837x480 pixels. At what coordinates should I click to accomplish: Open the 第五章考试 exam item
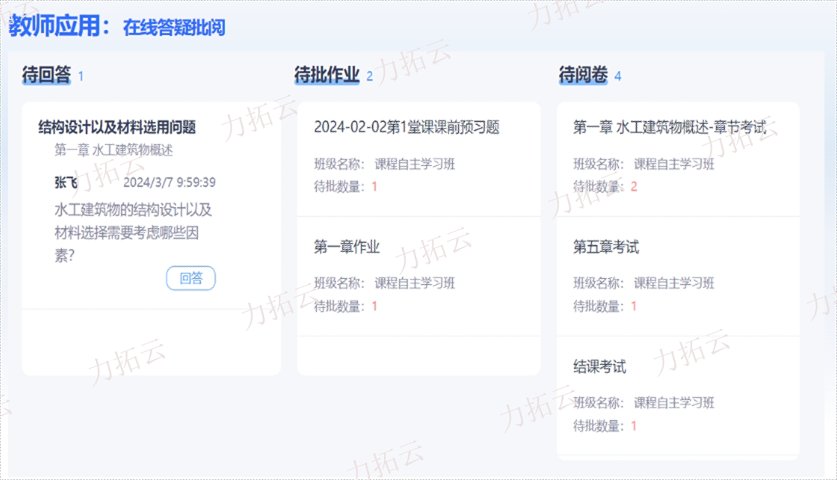point(606,247)
